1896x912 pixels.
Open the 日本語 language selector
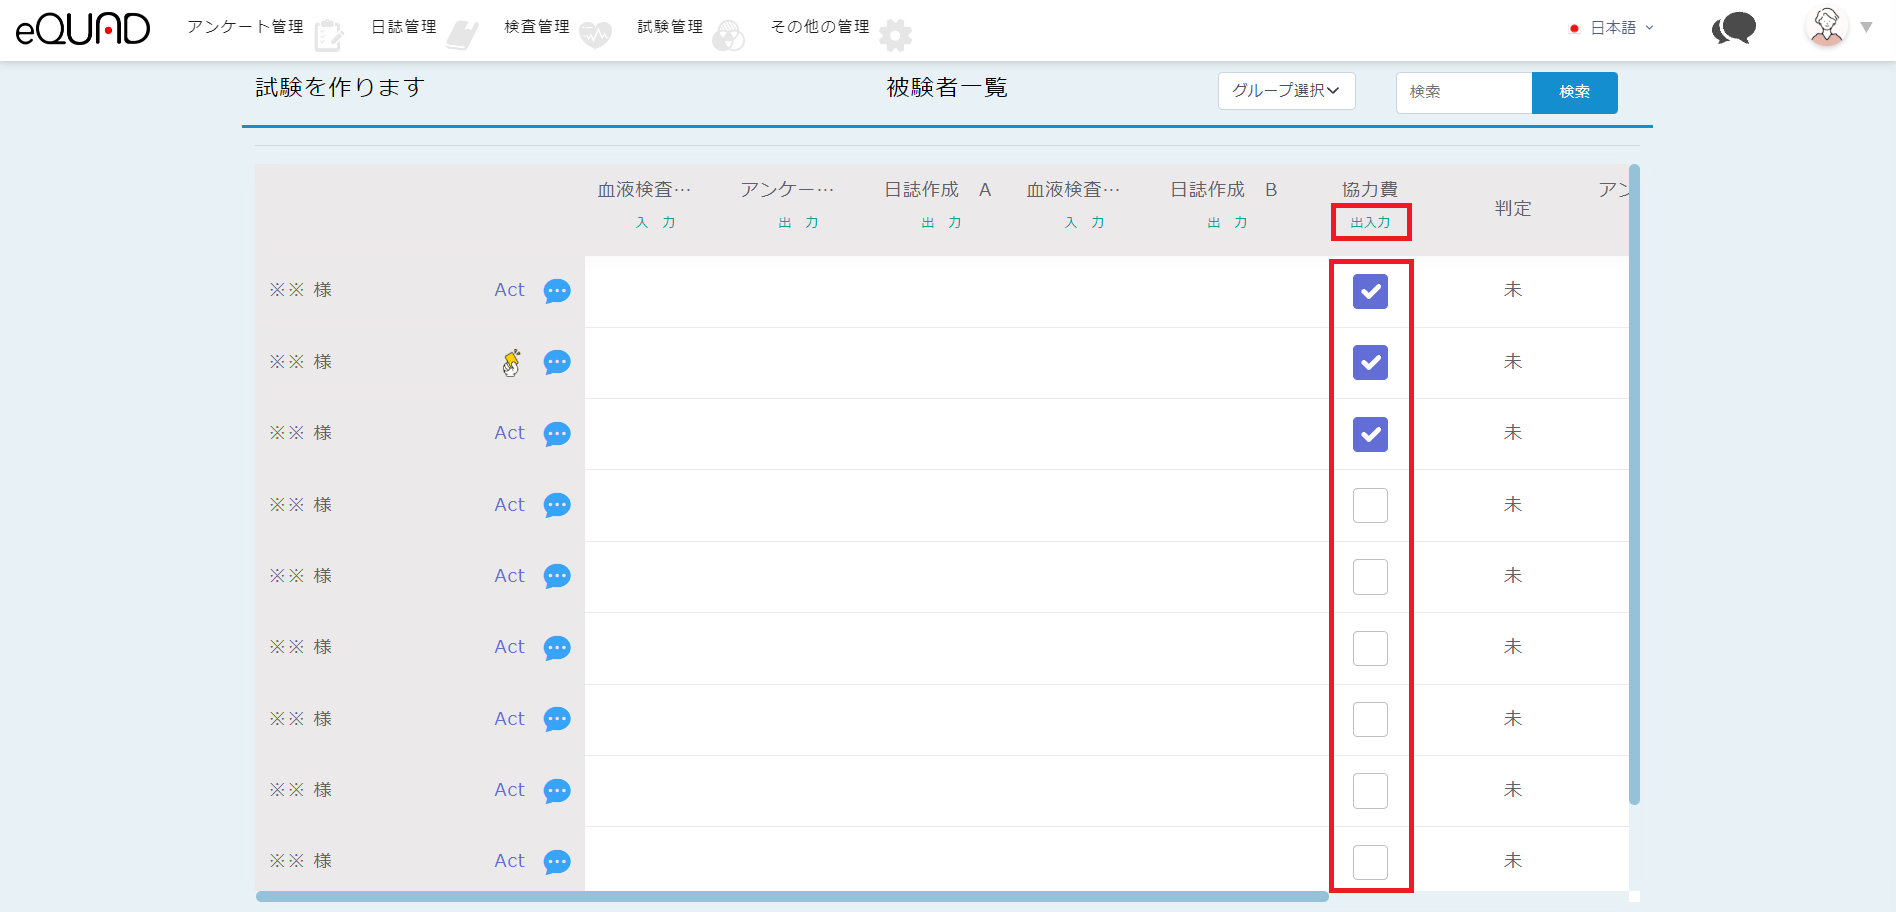tap(1613, 28)
